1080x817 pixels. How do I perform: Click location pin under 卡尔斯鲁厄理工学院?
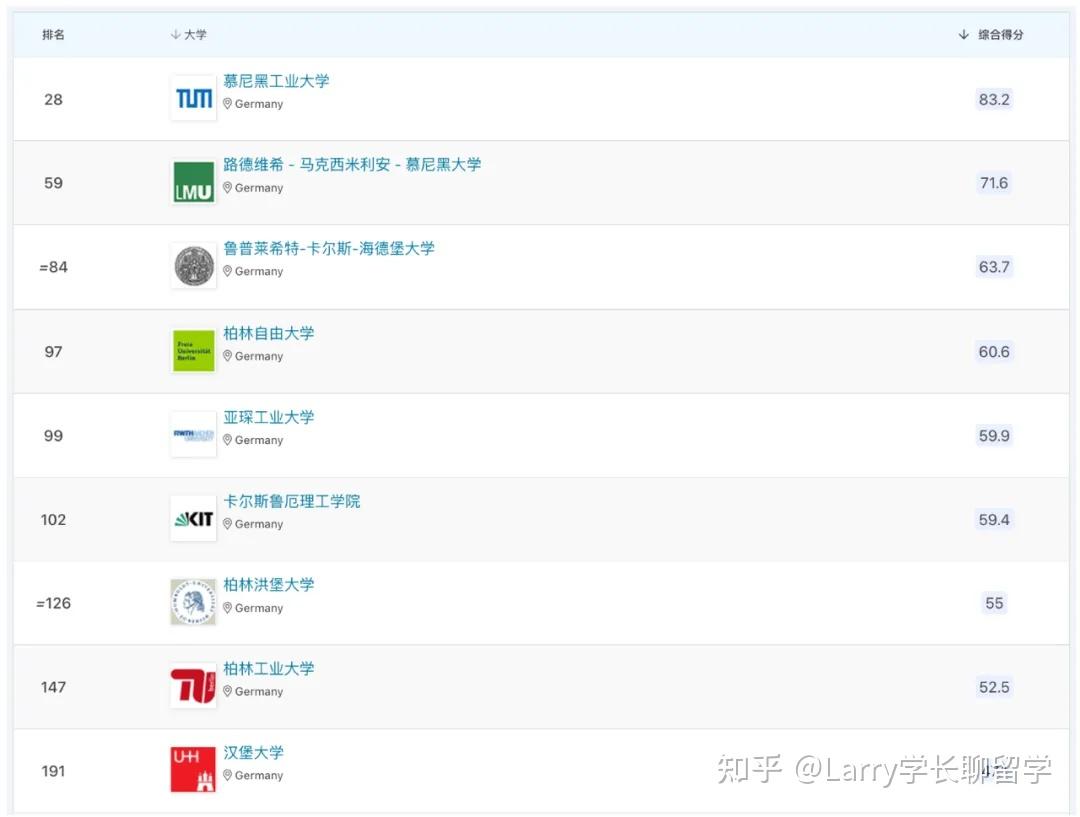click(x=227, y=524)
